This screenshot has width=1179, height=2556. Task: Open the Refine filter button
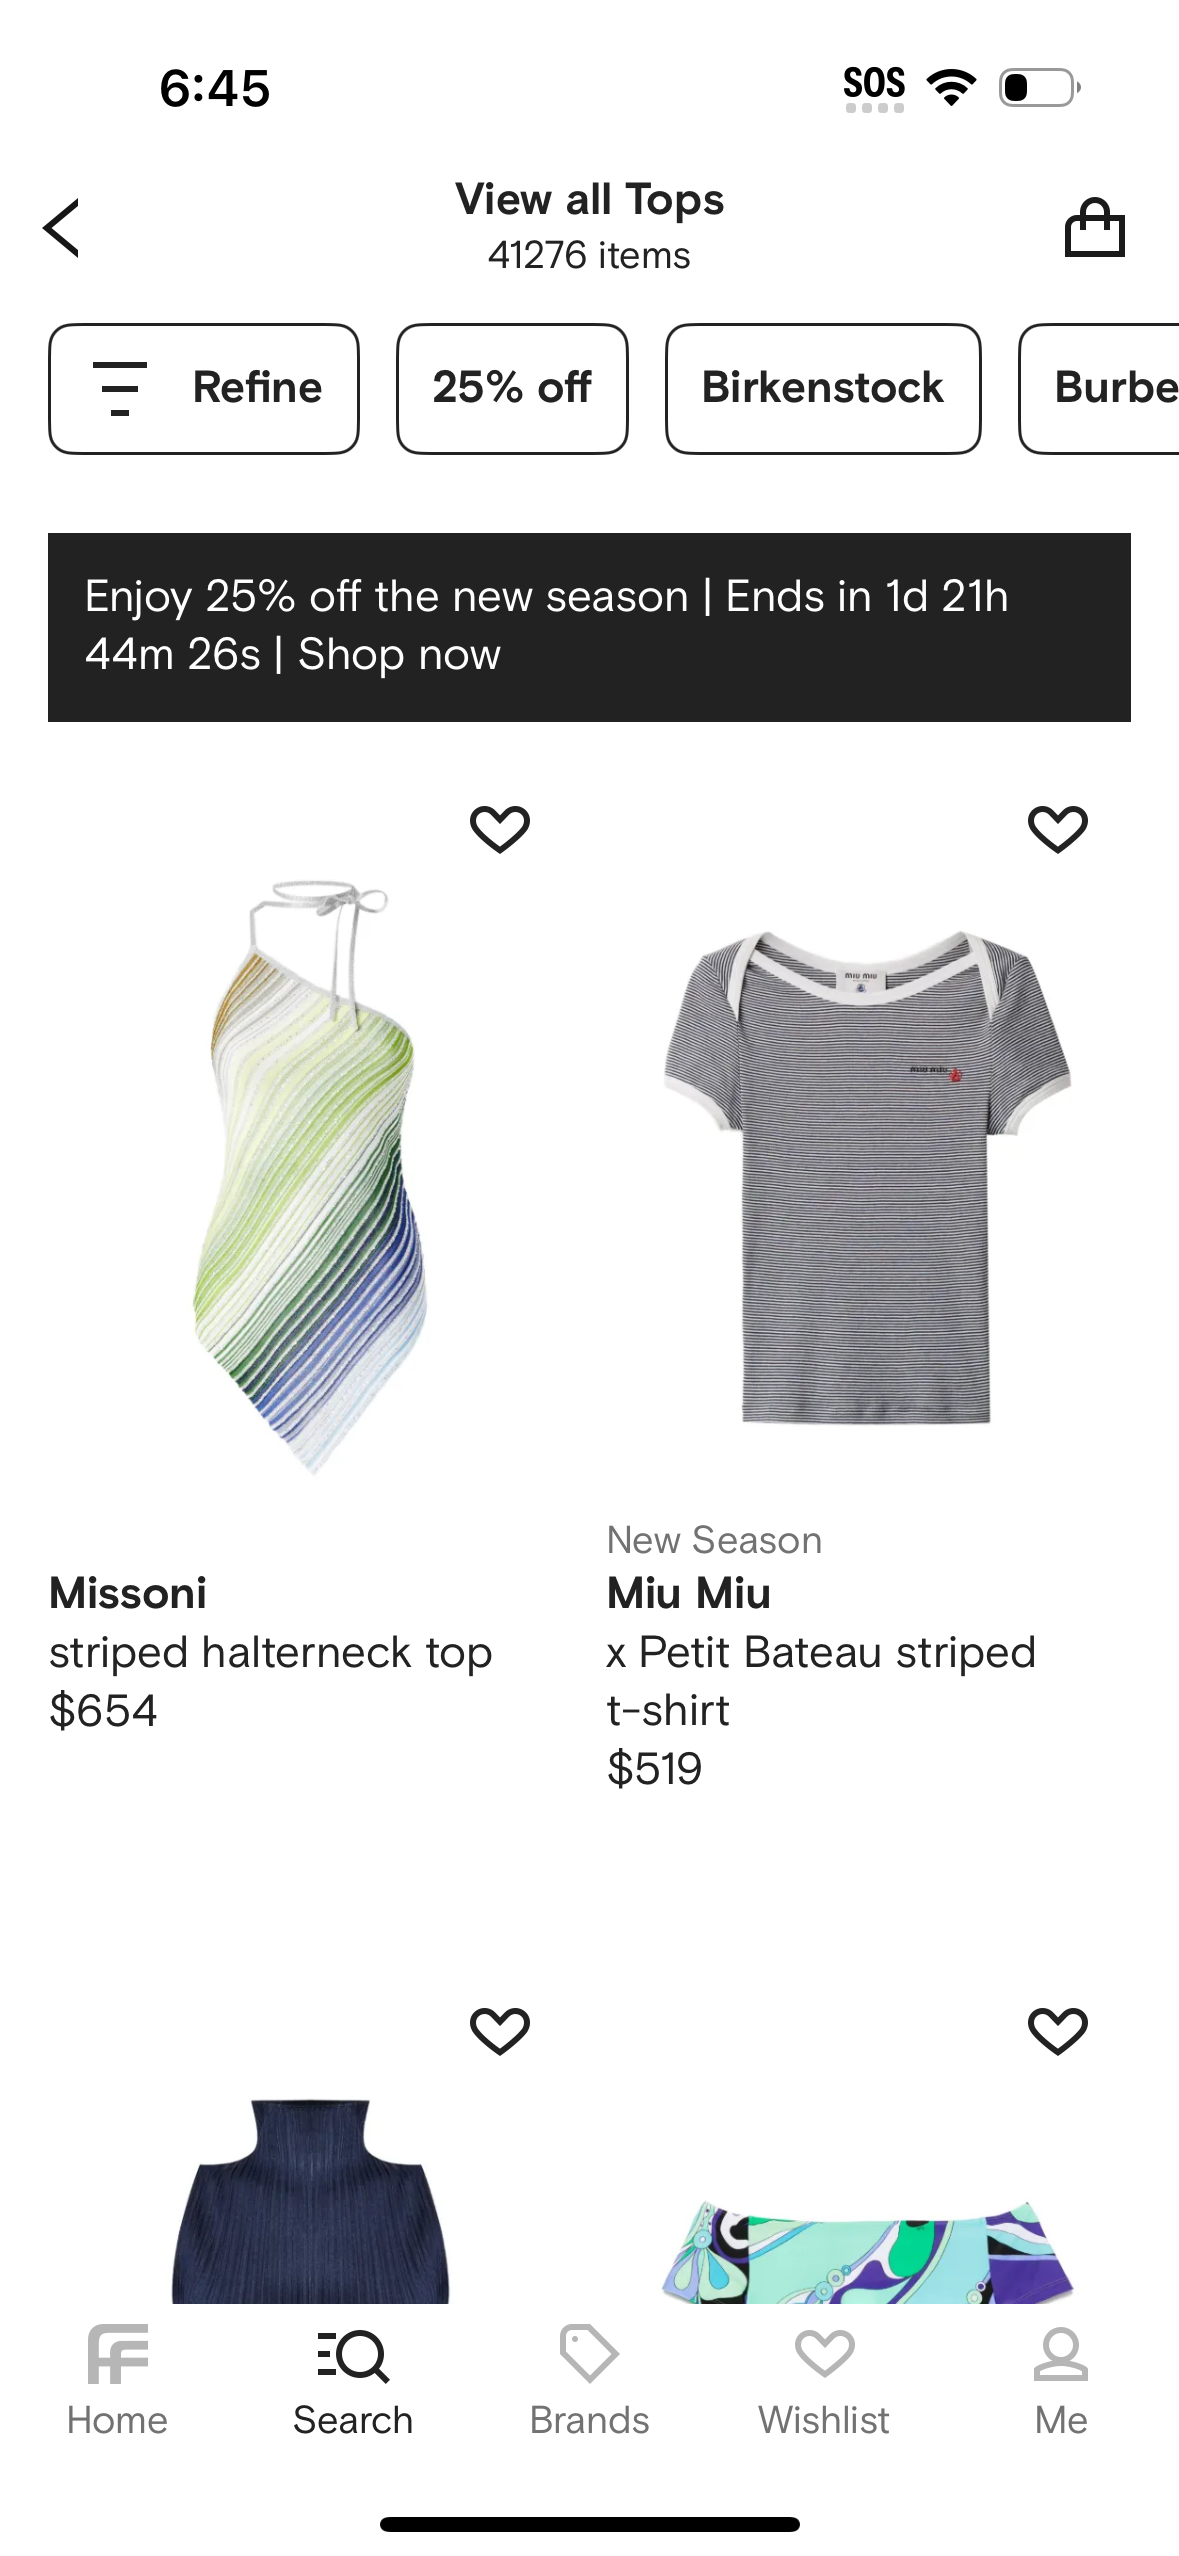pyautogui.click(x=204, y=388)
